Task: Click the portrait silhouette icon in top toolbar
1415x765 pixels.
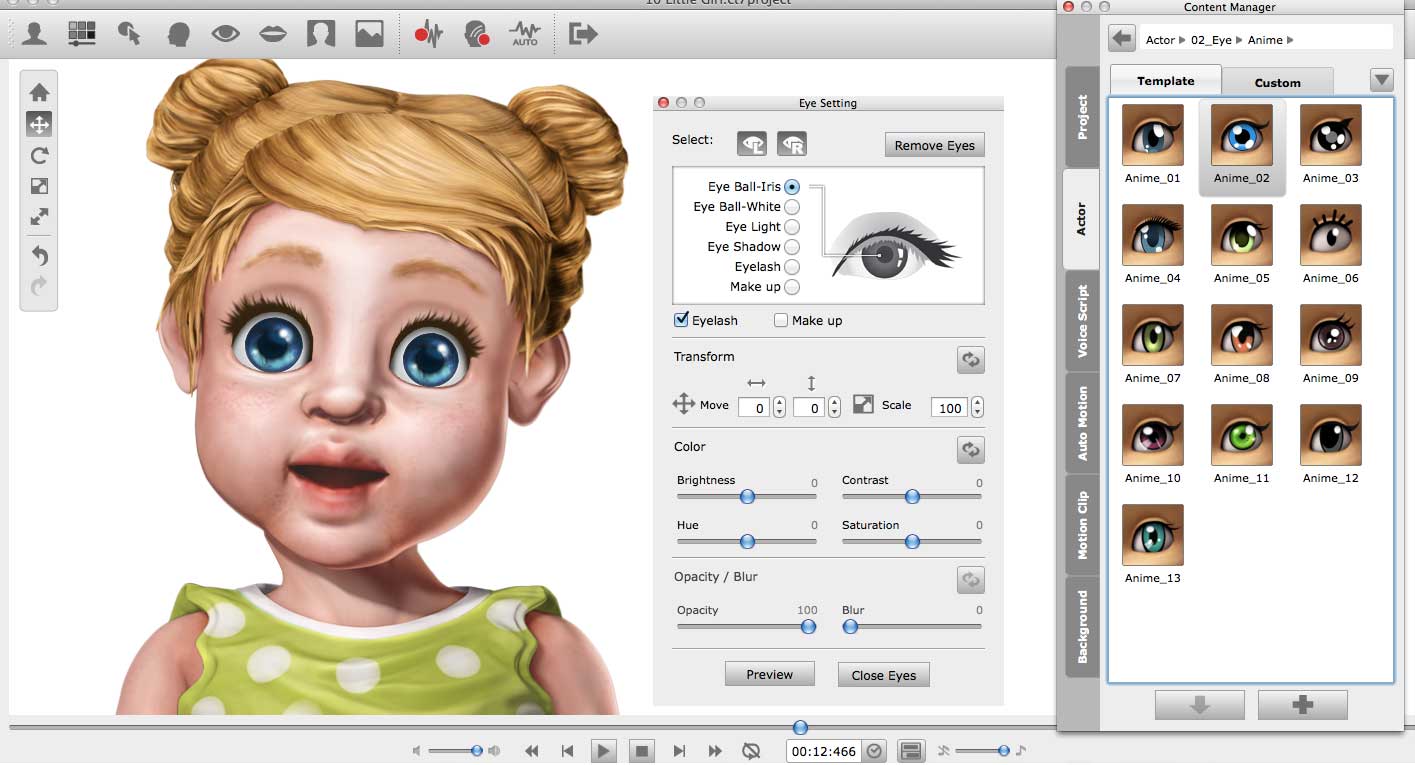Action: pyautogui.click(x=320, y=34)
